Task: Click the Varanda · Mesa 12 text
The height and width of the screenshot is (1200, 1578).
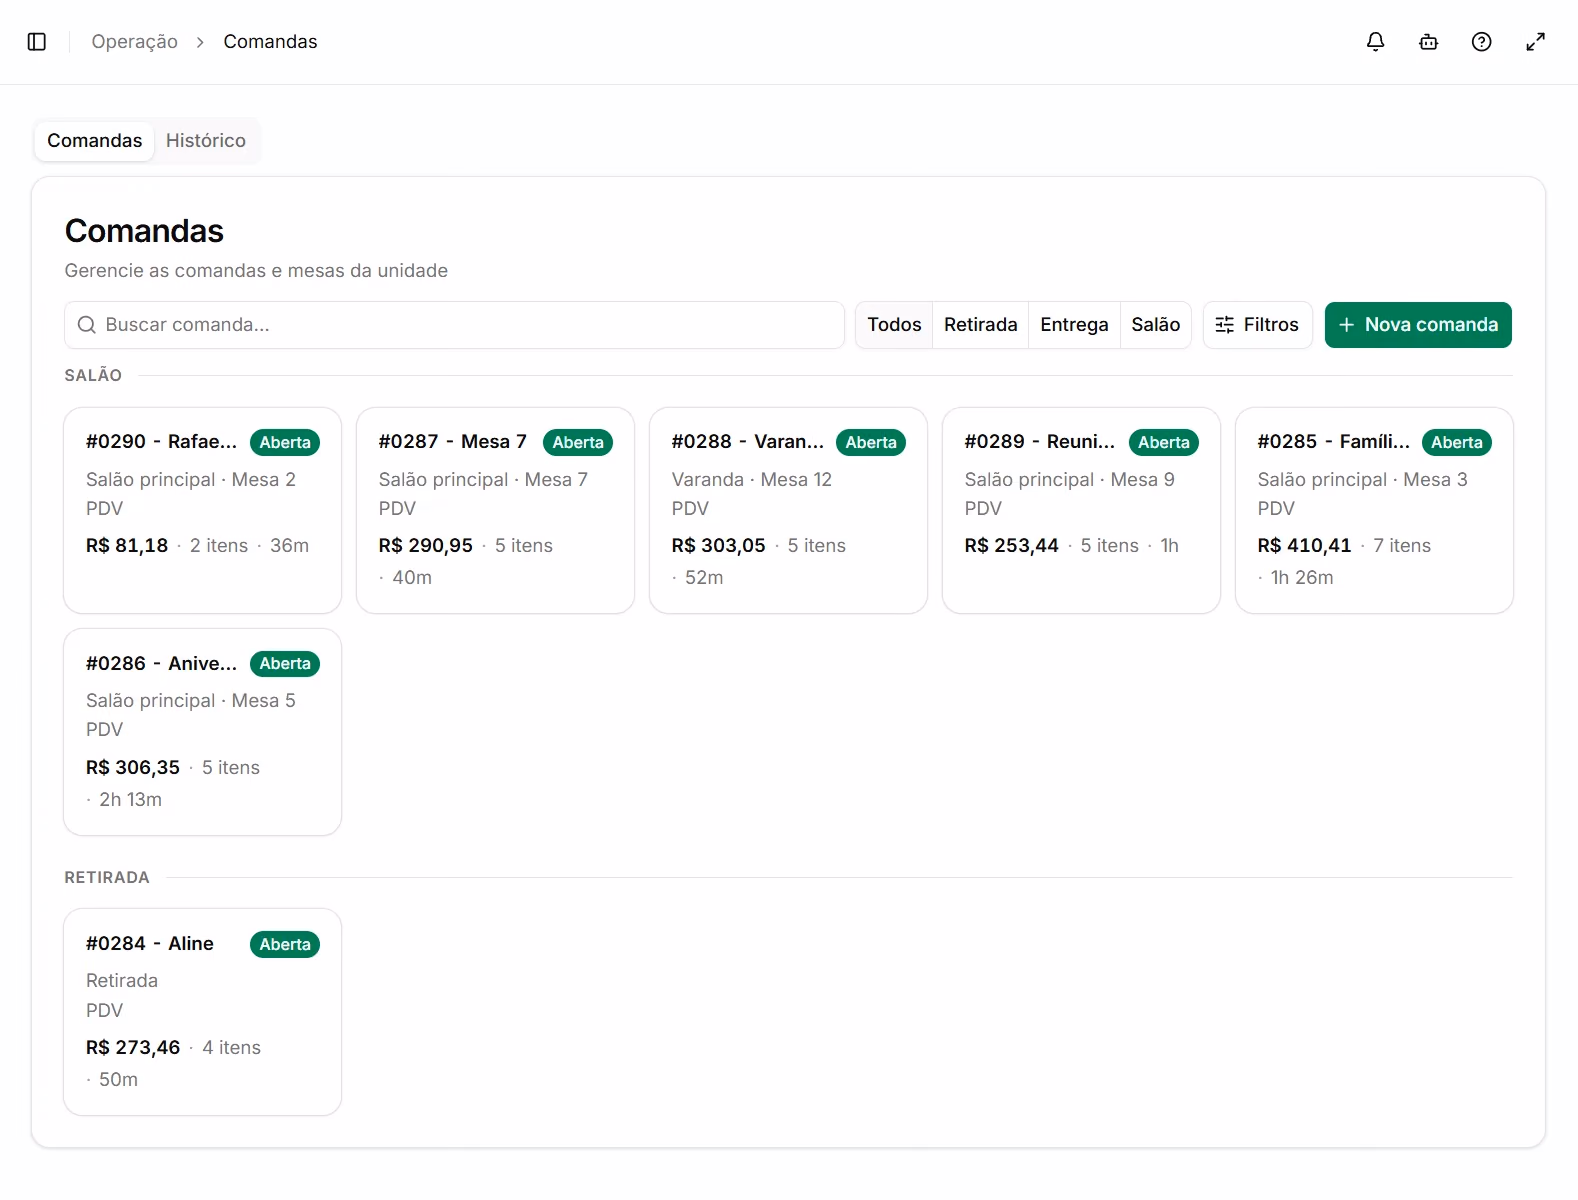Action: click(x=752, y=480)
